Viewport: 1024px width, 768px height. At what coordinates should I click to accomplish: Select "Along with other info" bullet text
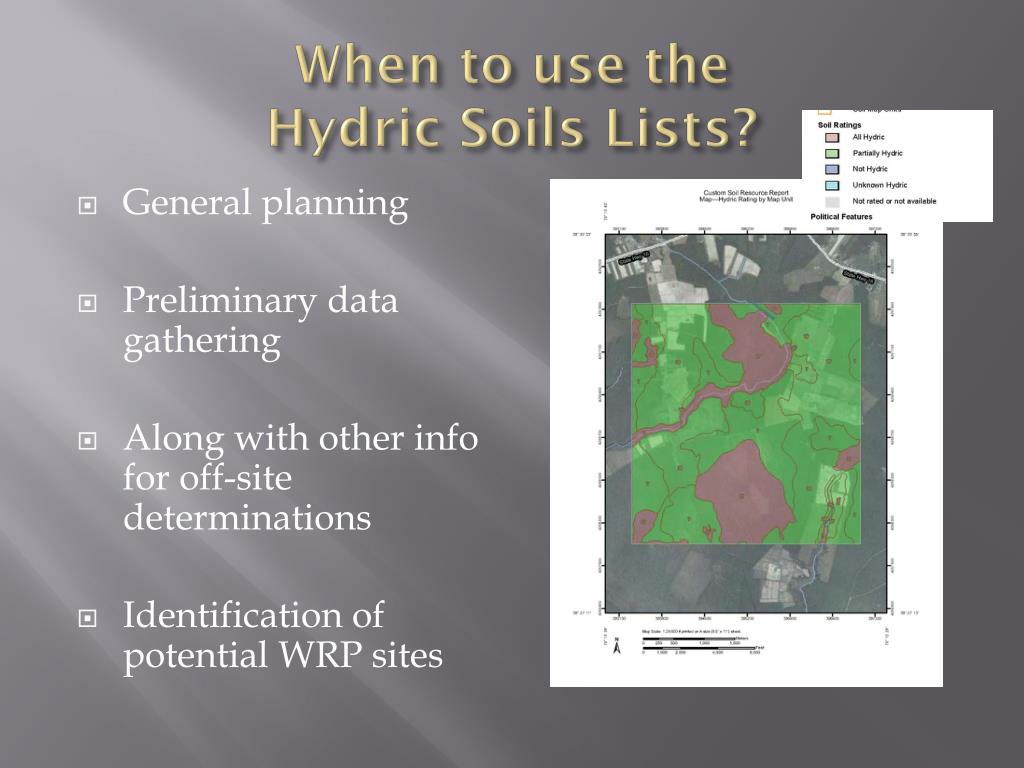pyautogui.click(x=300, y=437)
